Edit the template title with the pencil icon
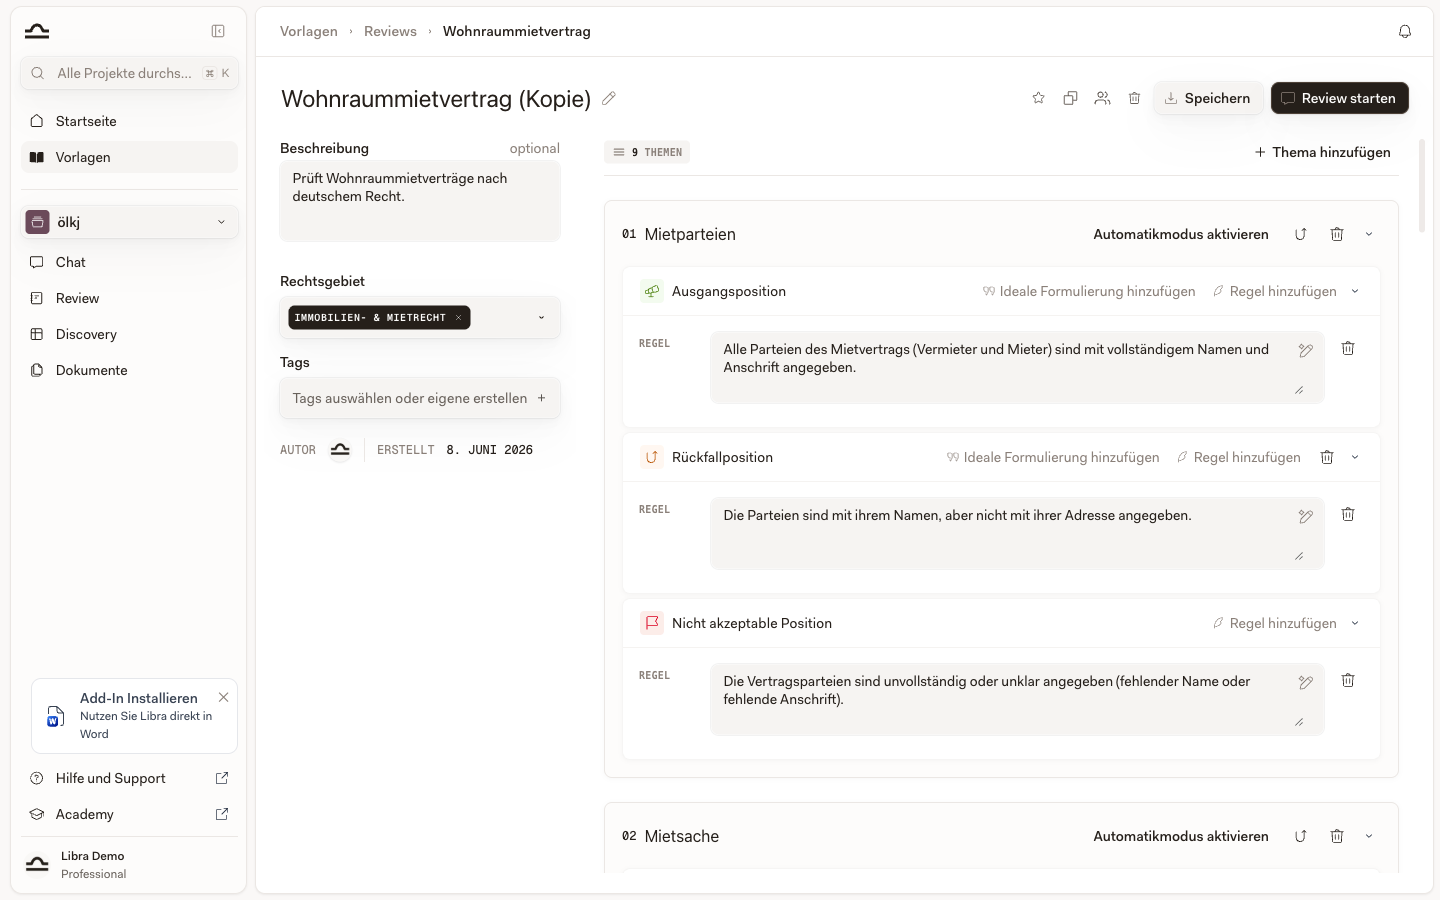The height and width of the screenshot is (900, 1440). 609,98
